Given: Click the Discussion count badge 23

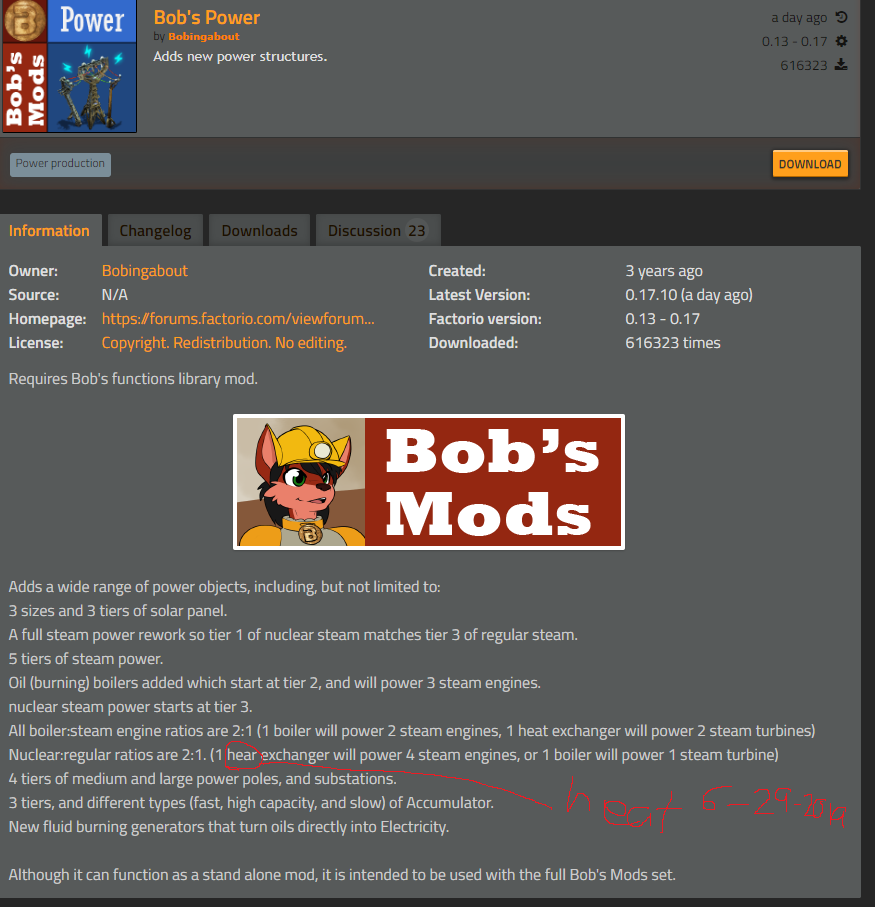Looking at the screenshot, I should pyautogui.click(x=416, y=231).
